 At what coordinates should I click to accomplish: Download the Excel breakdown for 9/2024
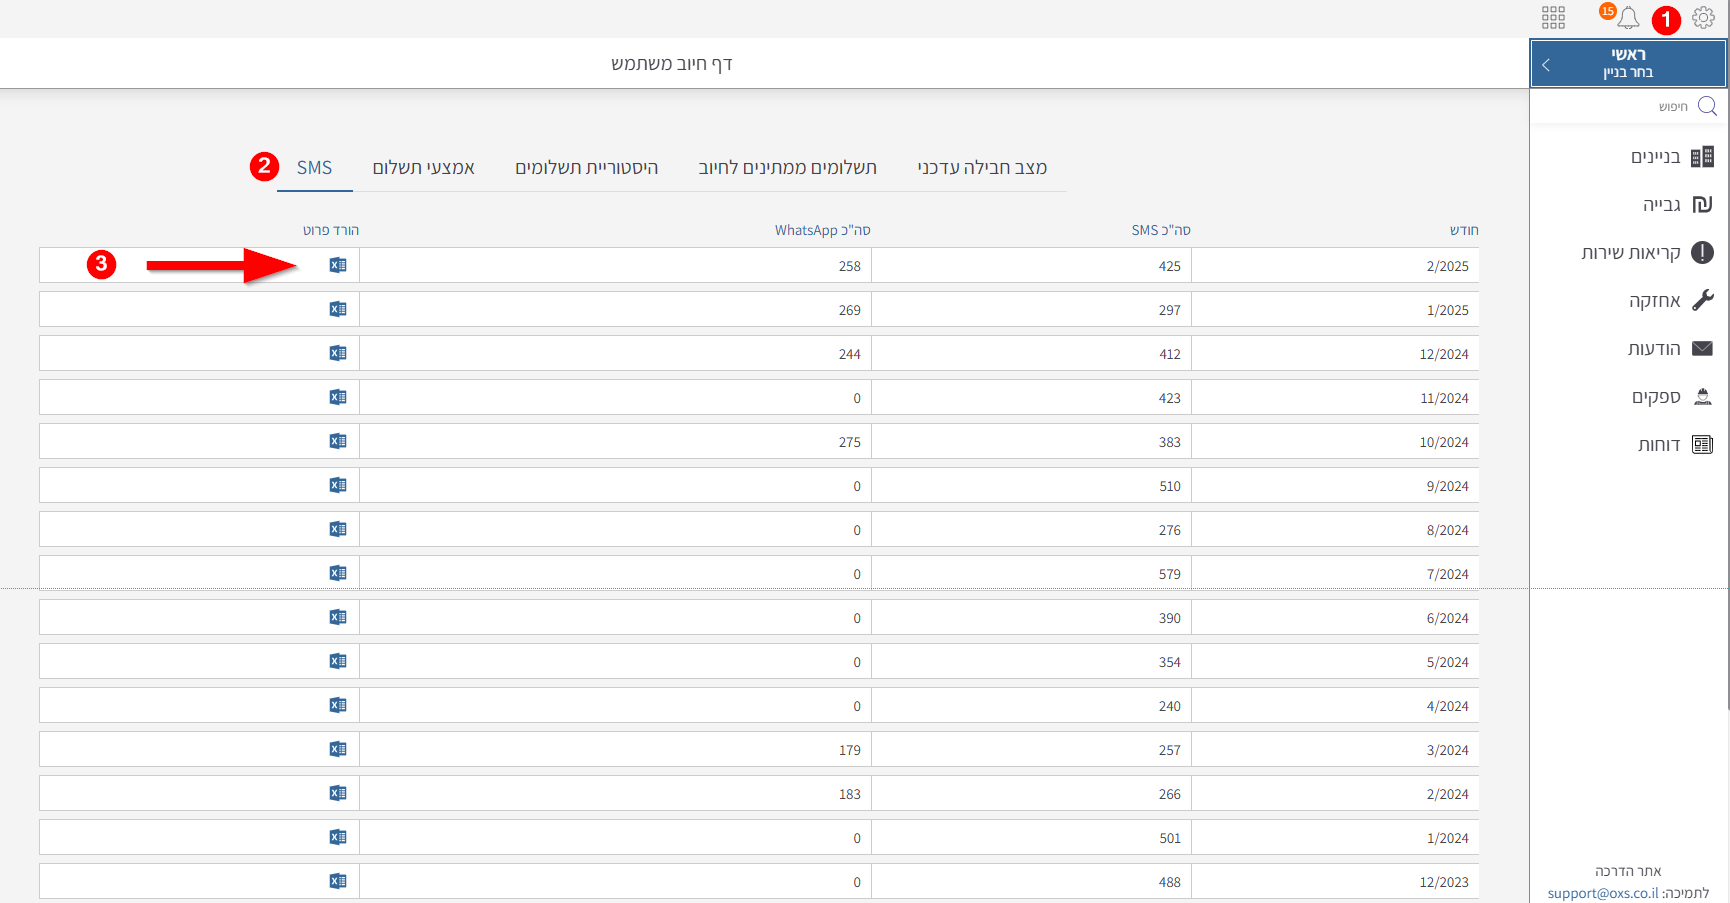[x=338, y=485]
